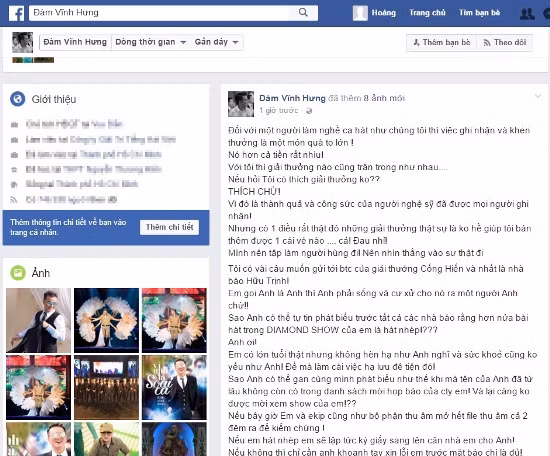Click the green Ảnh section icon
The image size is (550, 456).
pyautogui.click(x=18, y=273)
